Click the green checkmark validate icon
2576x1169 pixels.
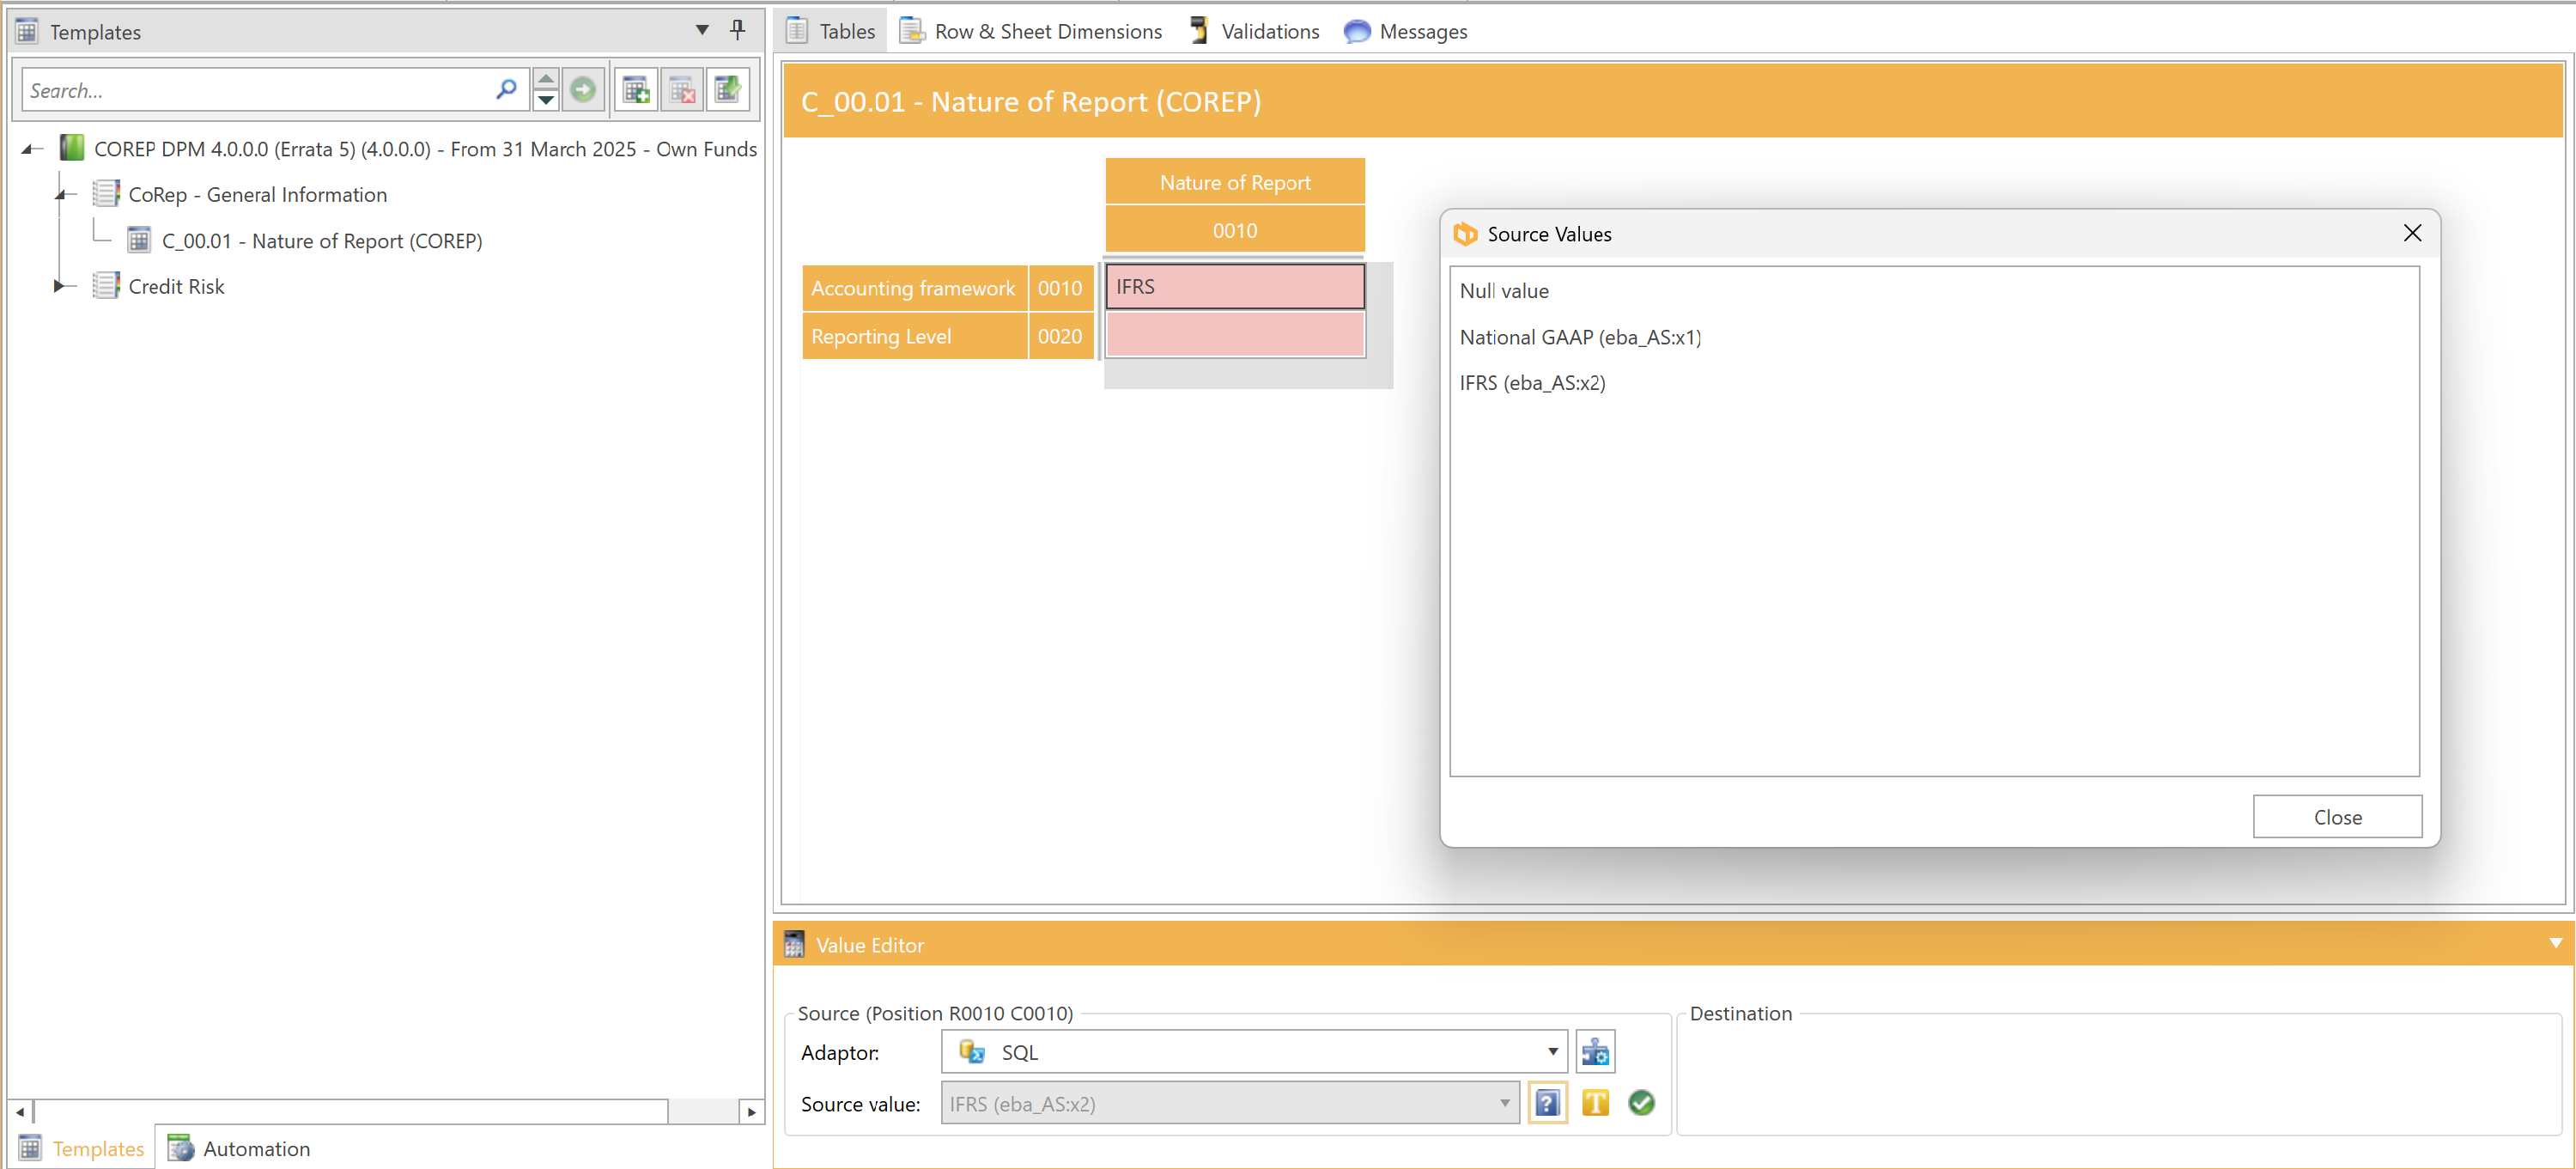(1641, 1103)
